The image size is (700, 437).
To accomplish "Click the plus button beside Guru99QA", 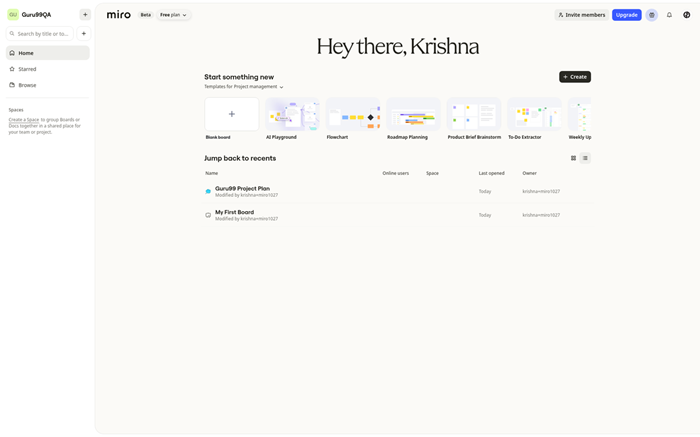I will (85, 15).
